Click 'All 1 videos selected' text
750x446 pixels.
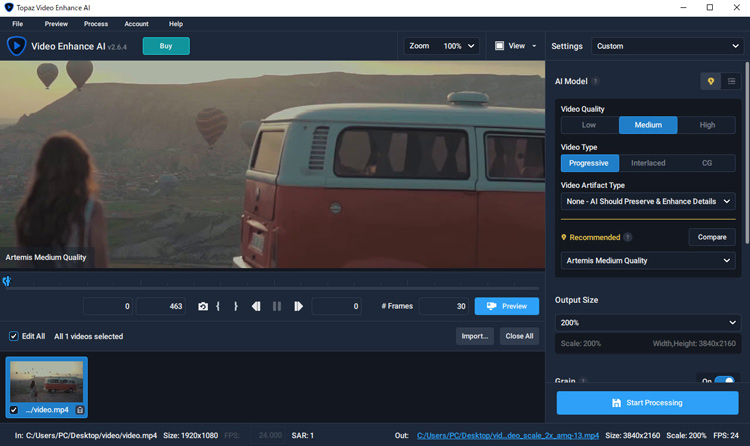(x=88, y=336)
